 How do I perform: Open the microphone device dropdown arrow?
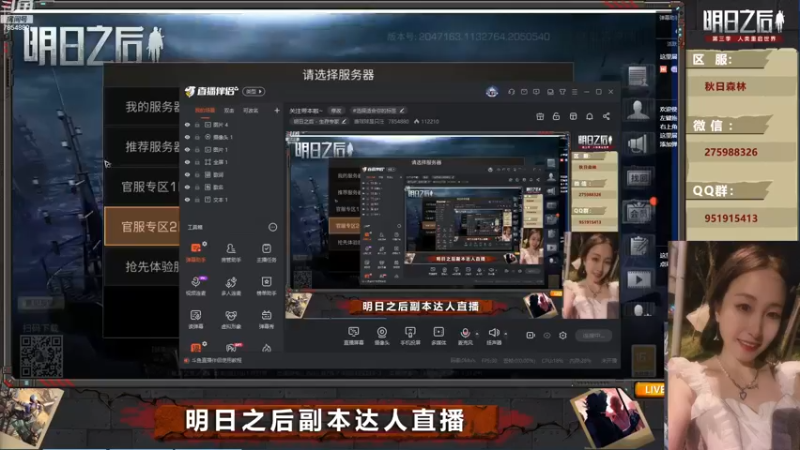[477, 334]
